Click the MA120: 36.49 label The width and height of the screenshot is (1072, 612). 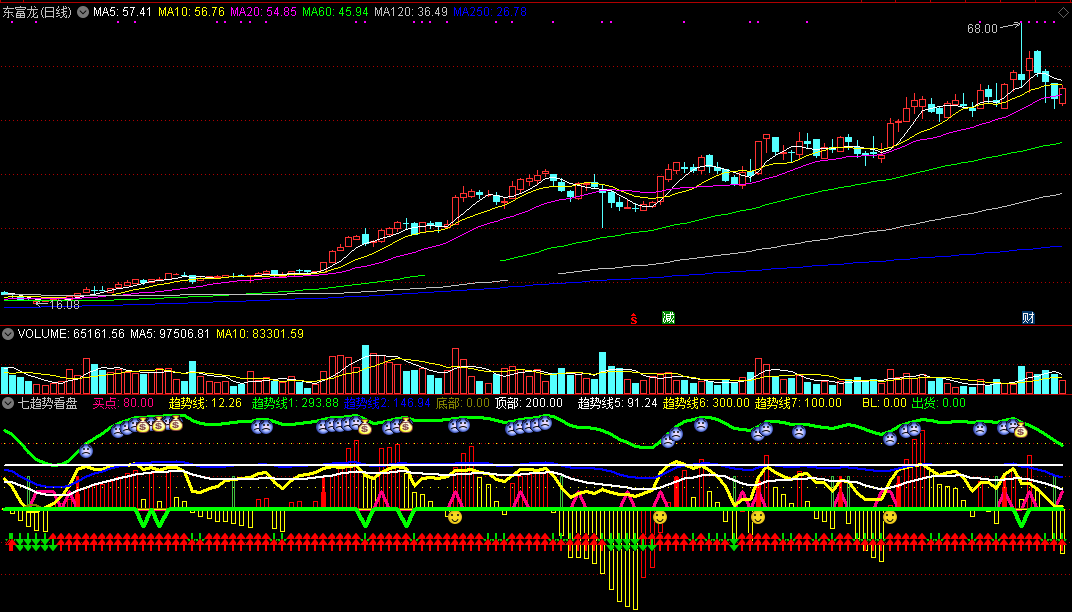[411, 12]
